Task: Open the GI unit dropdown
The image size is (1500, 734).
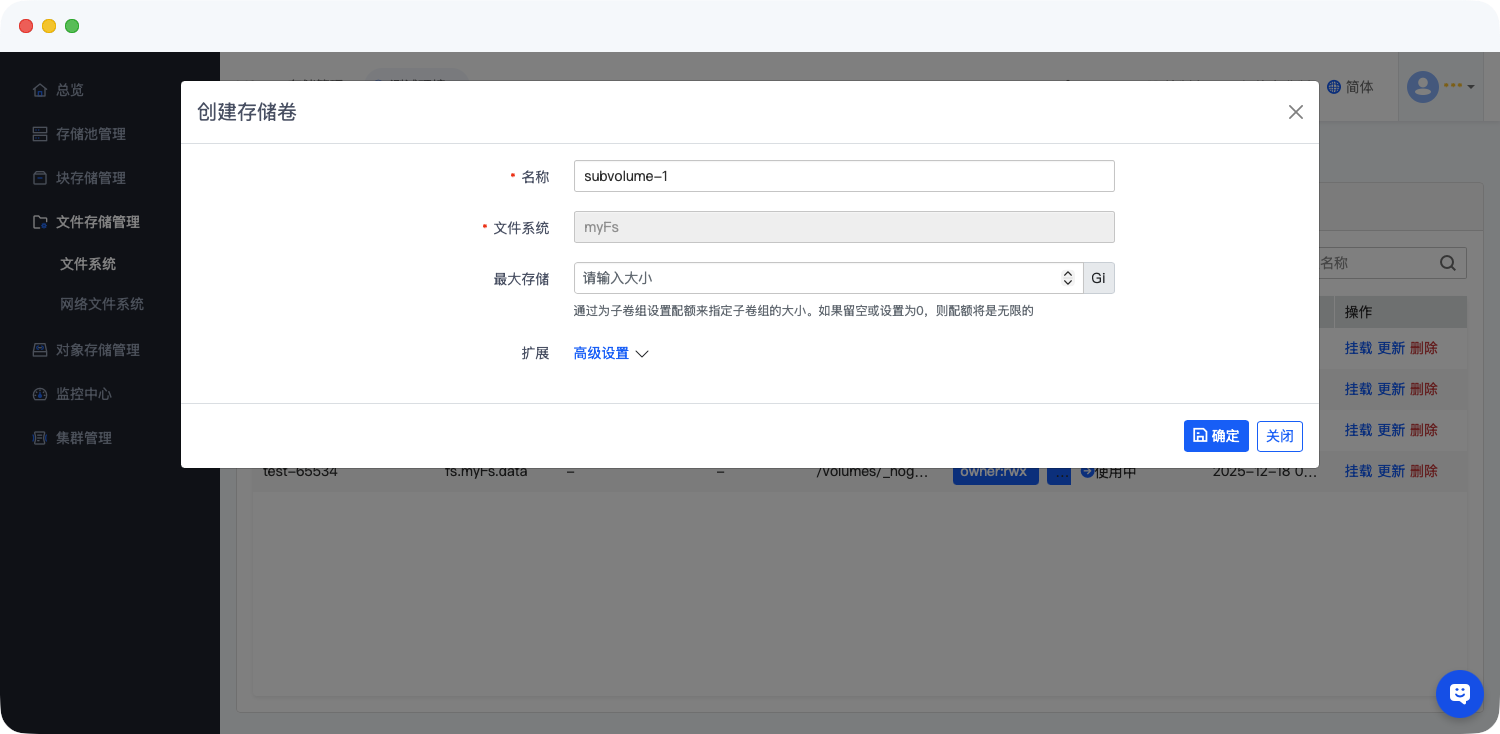Action: (1098, 278)
